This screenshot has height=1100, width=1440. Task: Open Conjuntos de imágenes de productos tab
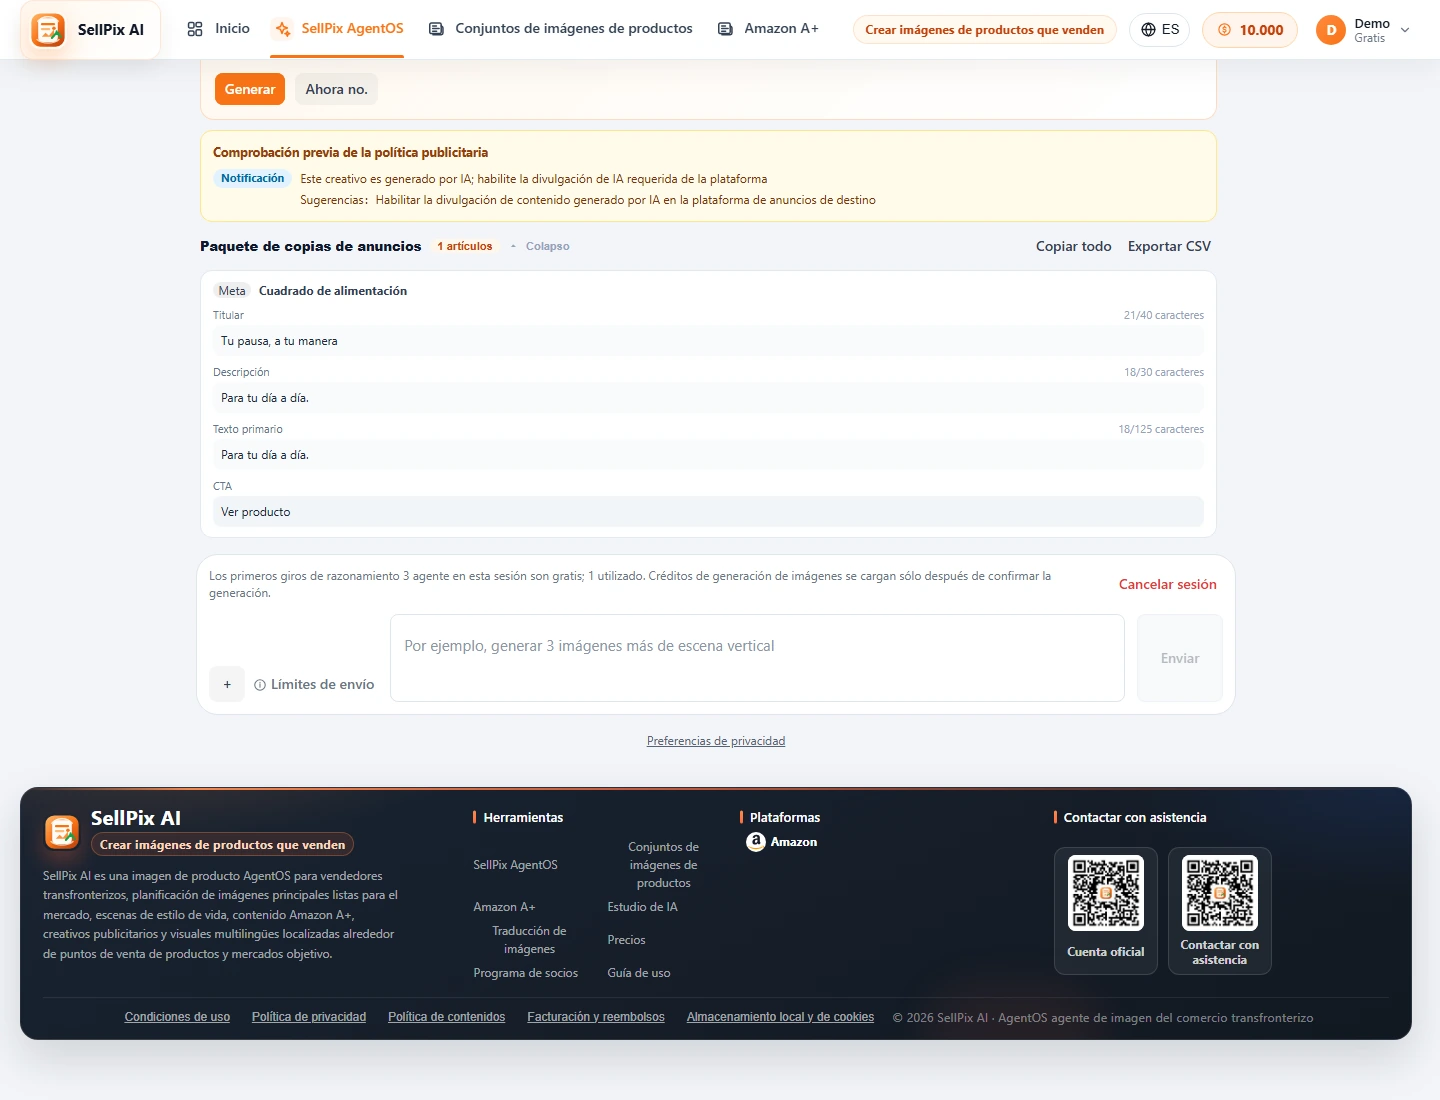tap(561, 29)
